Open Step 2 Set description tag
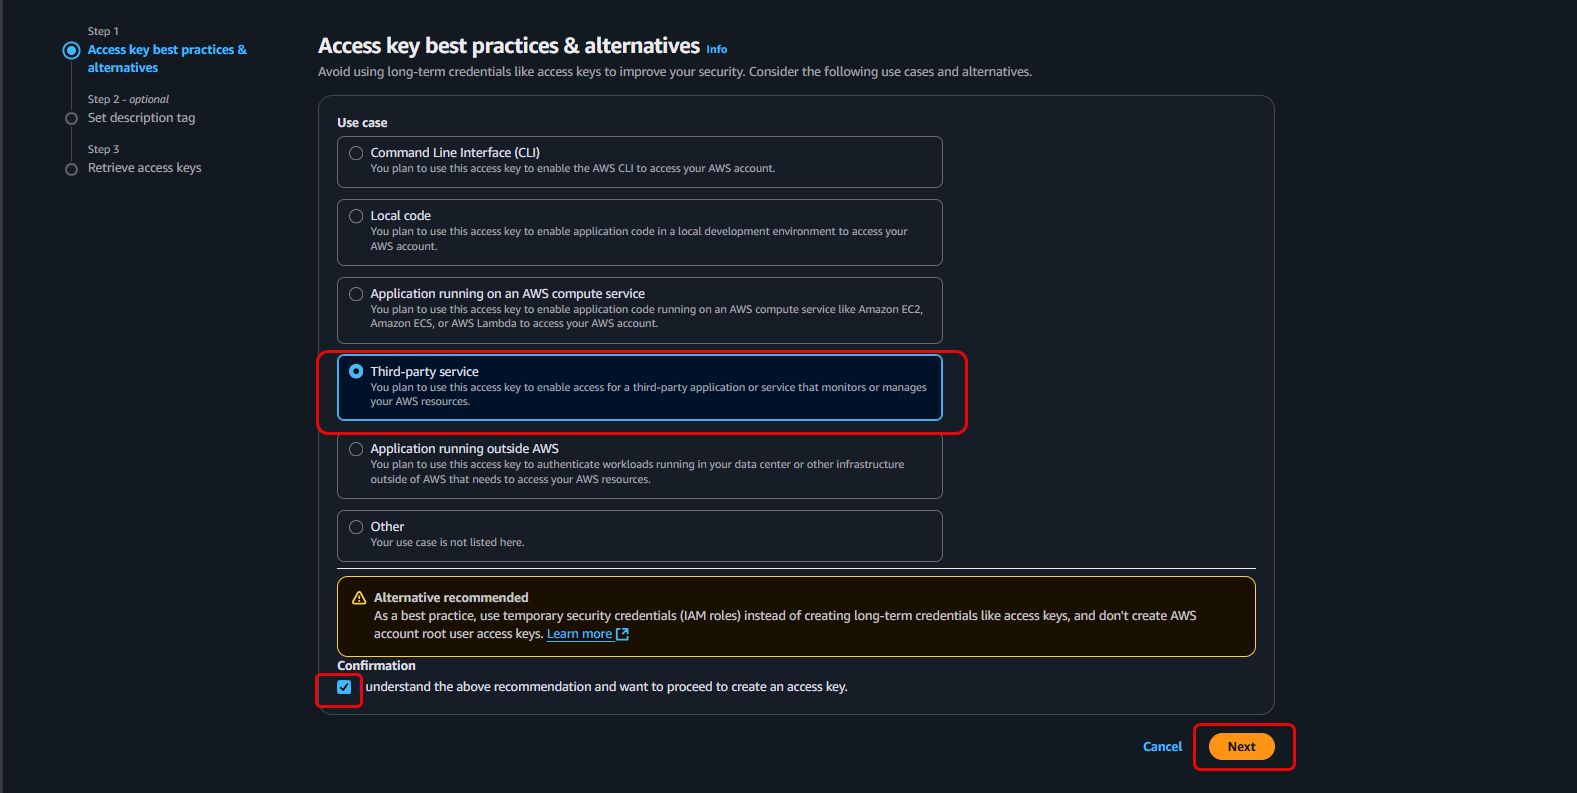The height and width of the screenshot is (793, 1577). coord(141,117)
